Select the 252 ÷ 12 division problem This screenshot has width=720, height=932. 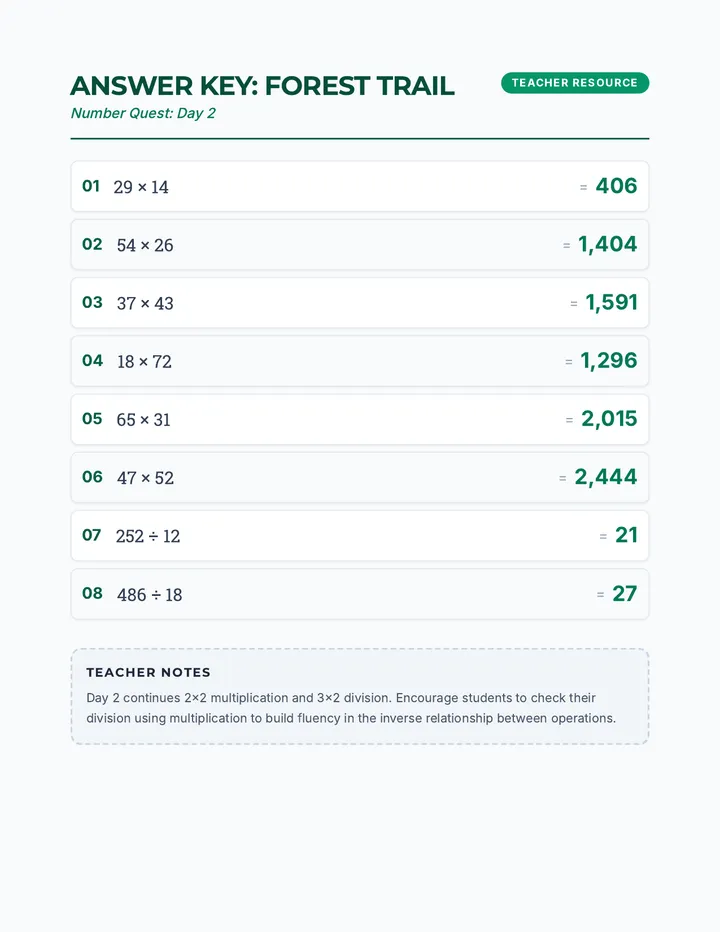[x=148, y=536]
